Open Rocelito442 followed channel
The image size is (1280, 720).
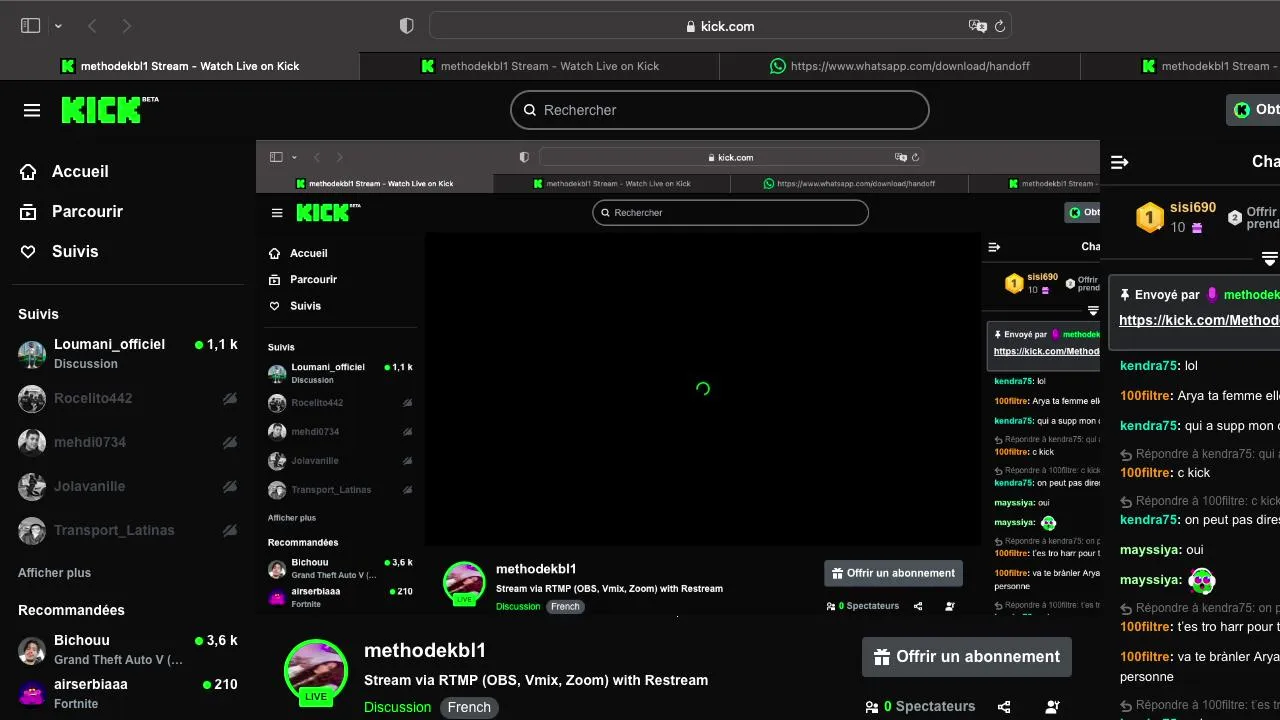[x=128, y=398]
